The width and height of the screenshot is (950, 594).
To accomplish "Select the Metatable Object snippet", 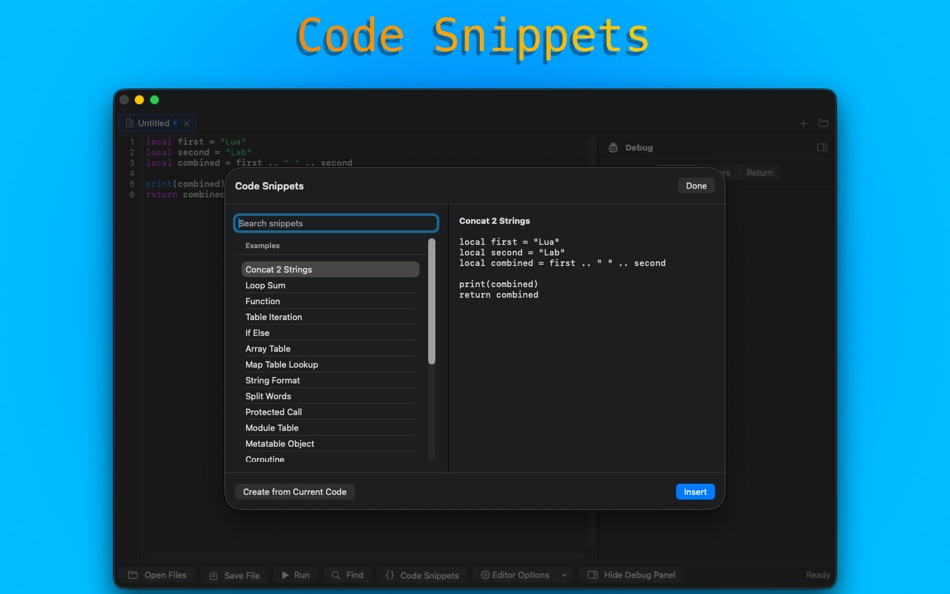I will coord(330,443).
